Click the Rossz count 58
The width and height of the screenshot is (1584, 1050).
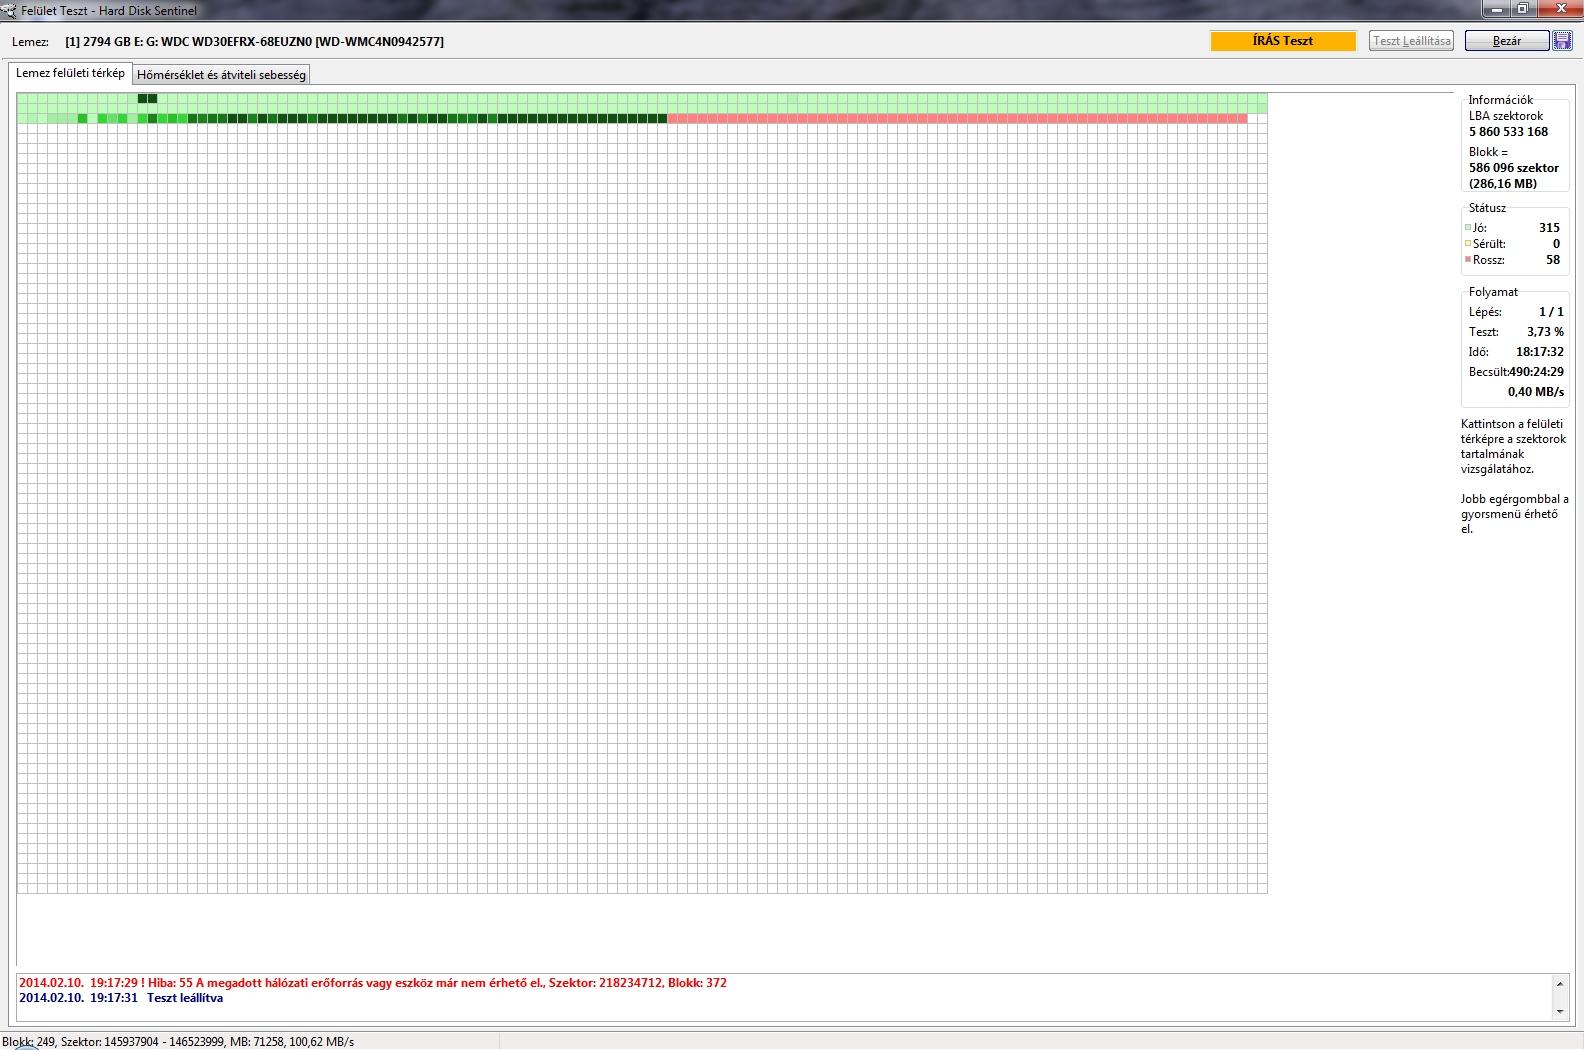tap(1553, 260)
